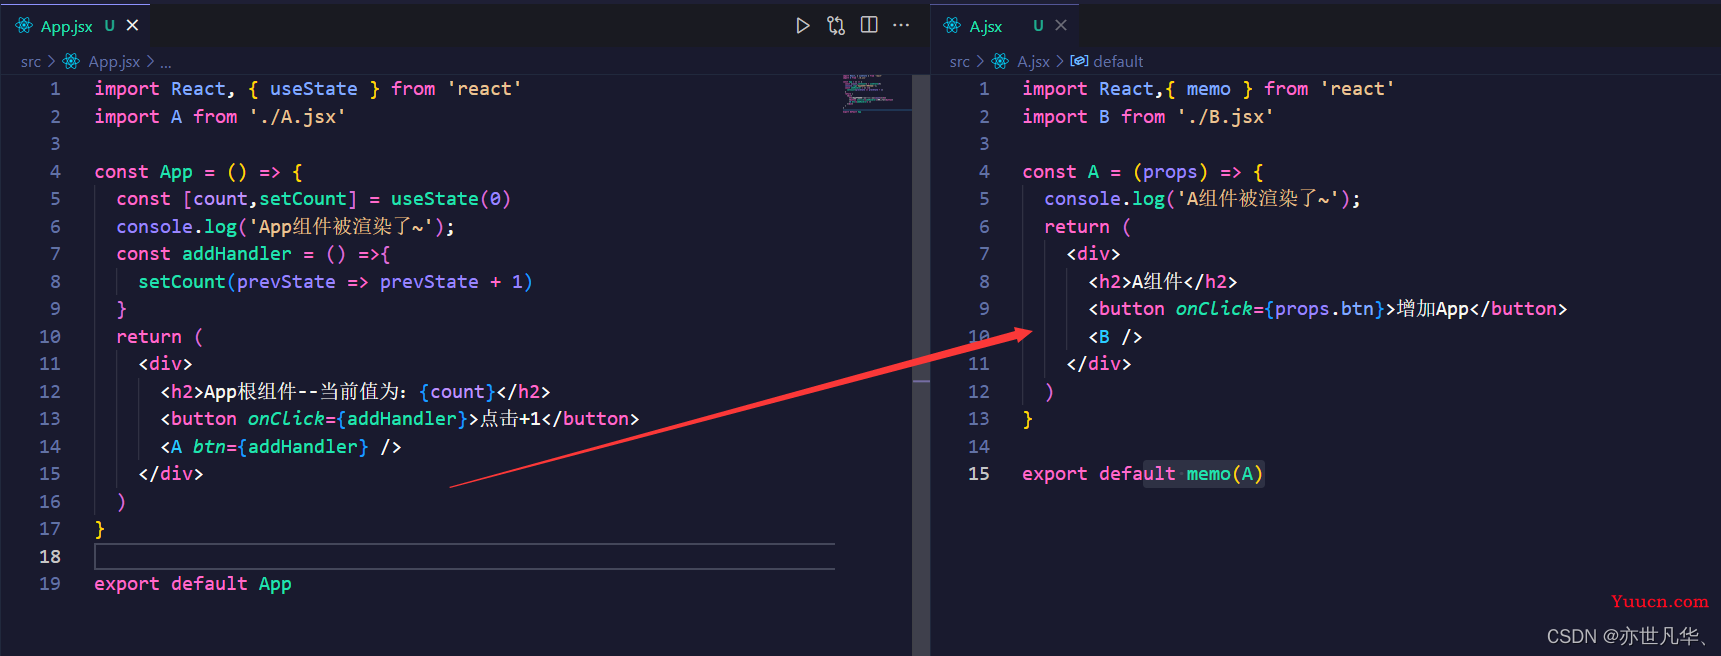This screenshot has height=656, width=1721.
Task: Close the App.jsx tab
Action: 132,26
